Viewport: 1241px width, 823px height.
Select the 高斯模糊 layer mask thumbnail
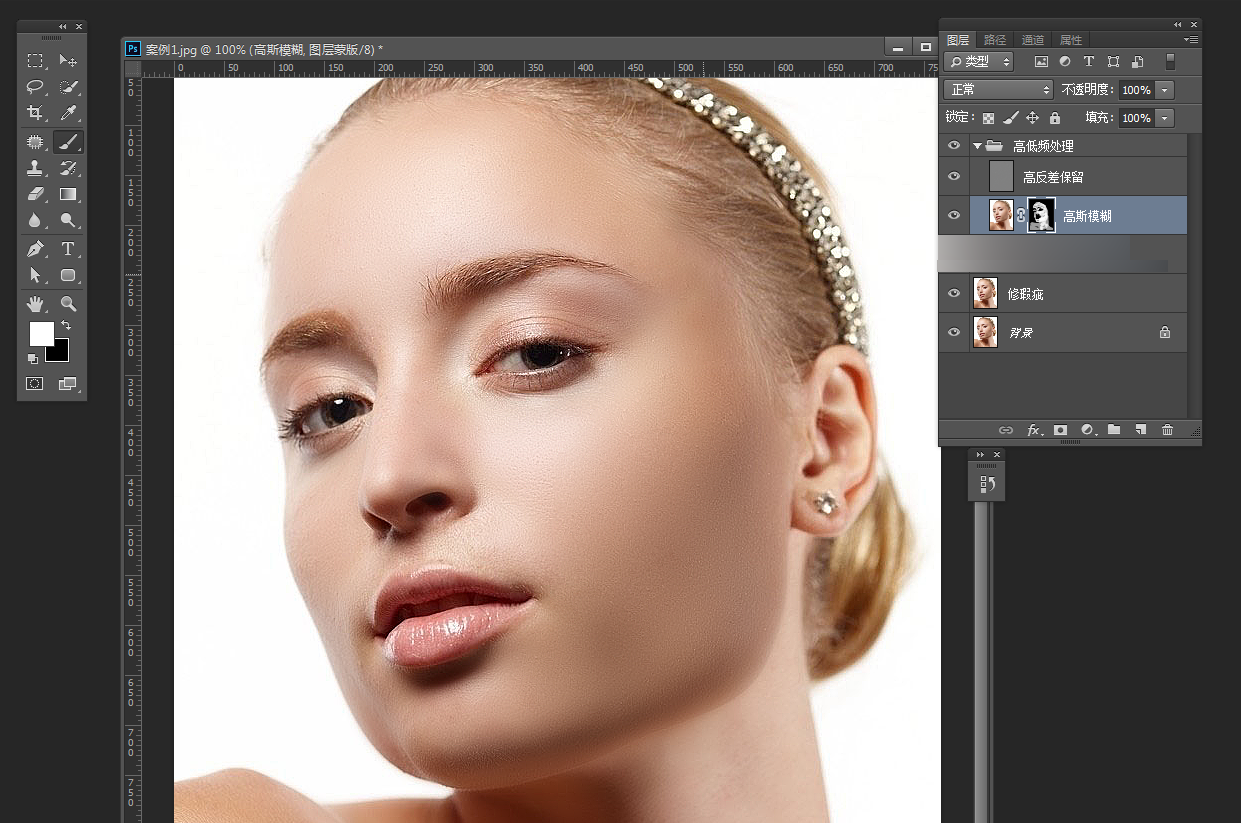[x=1041, y=215]
